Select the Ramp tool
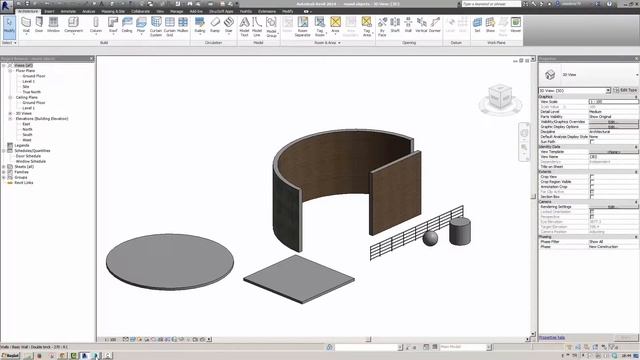 pyautogui.click(x=215, y=25)
